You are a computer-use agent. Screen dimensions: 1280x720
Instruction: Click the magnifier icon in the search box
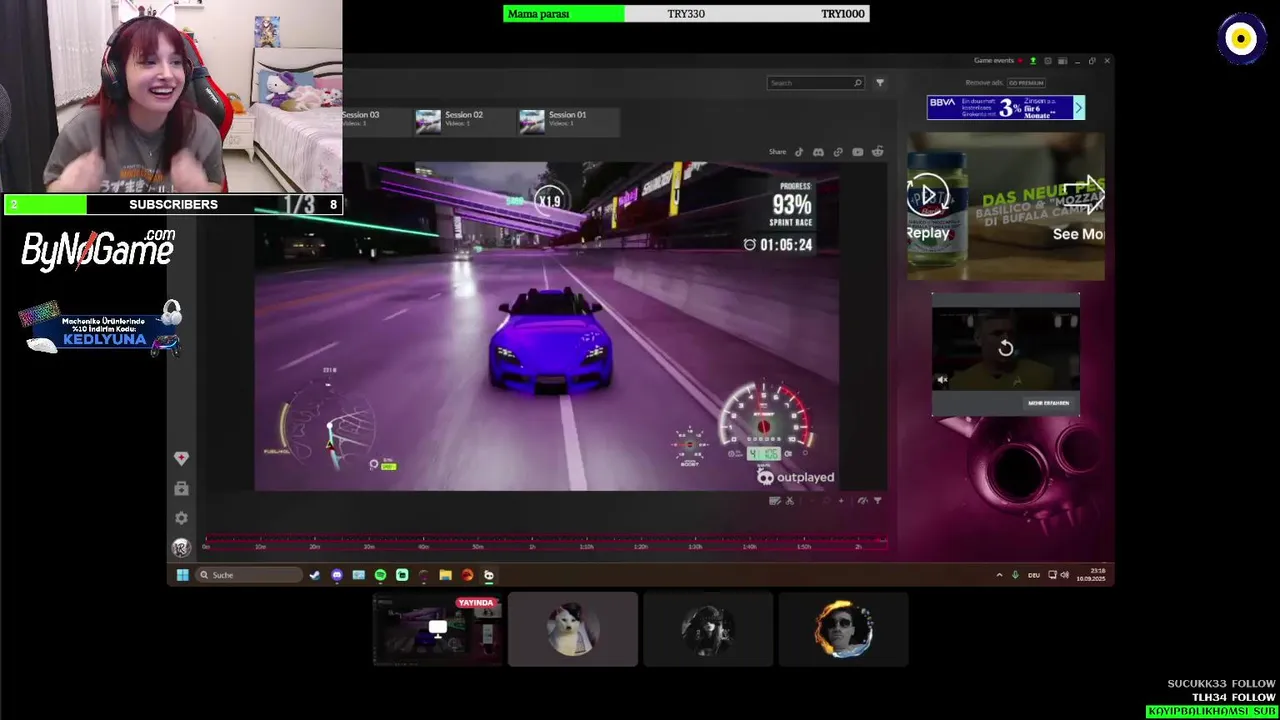click(858, 83)
